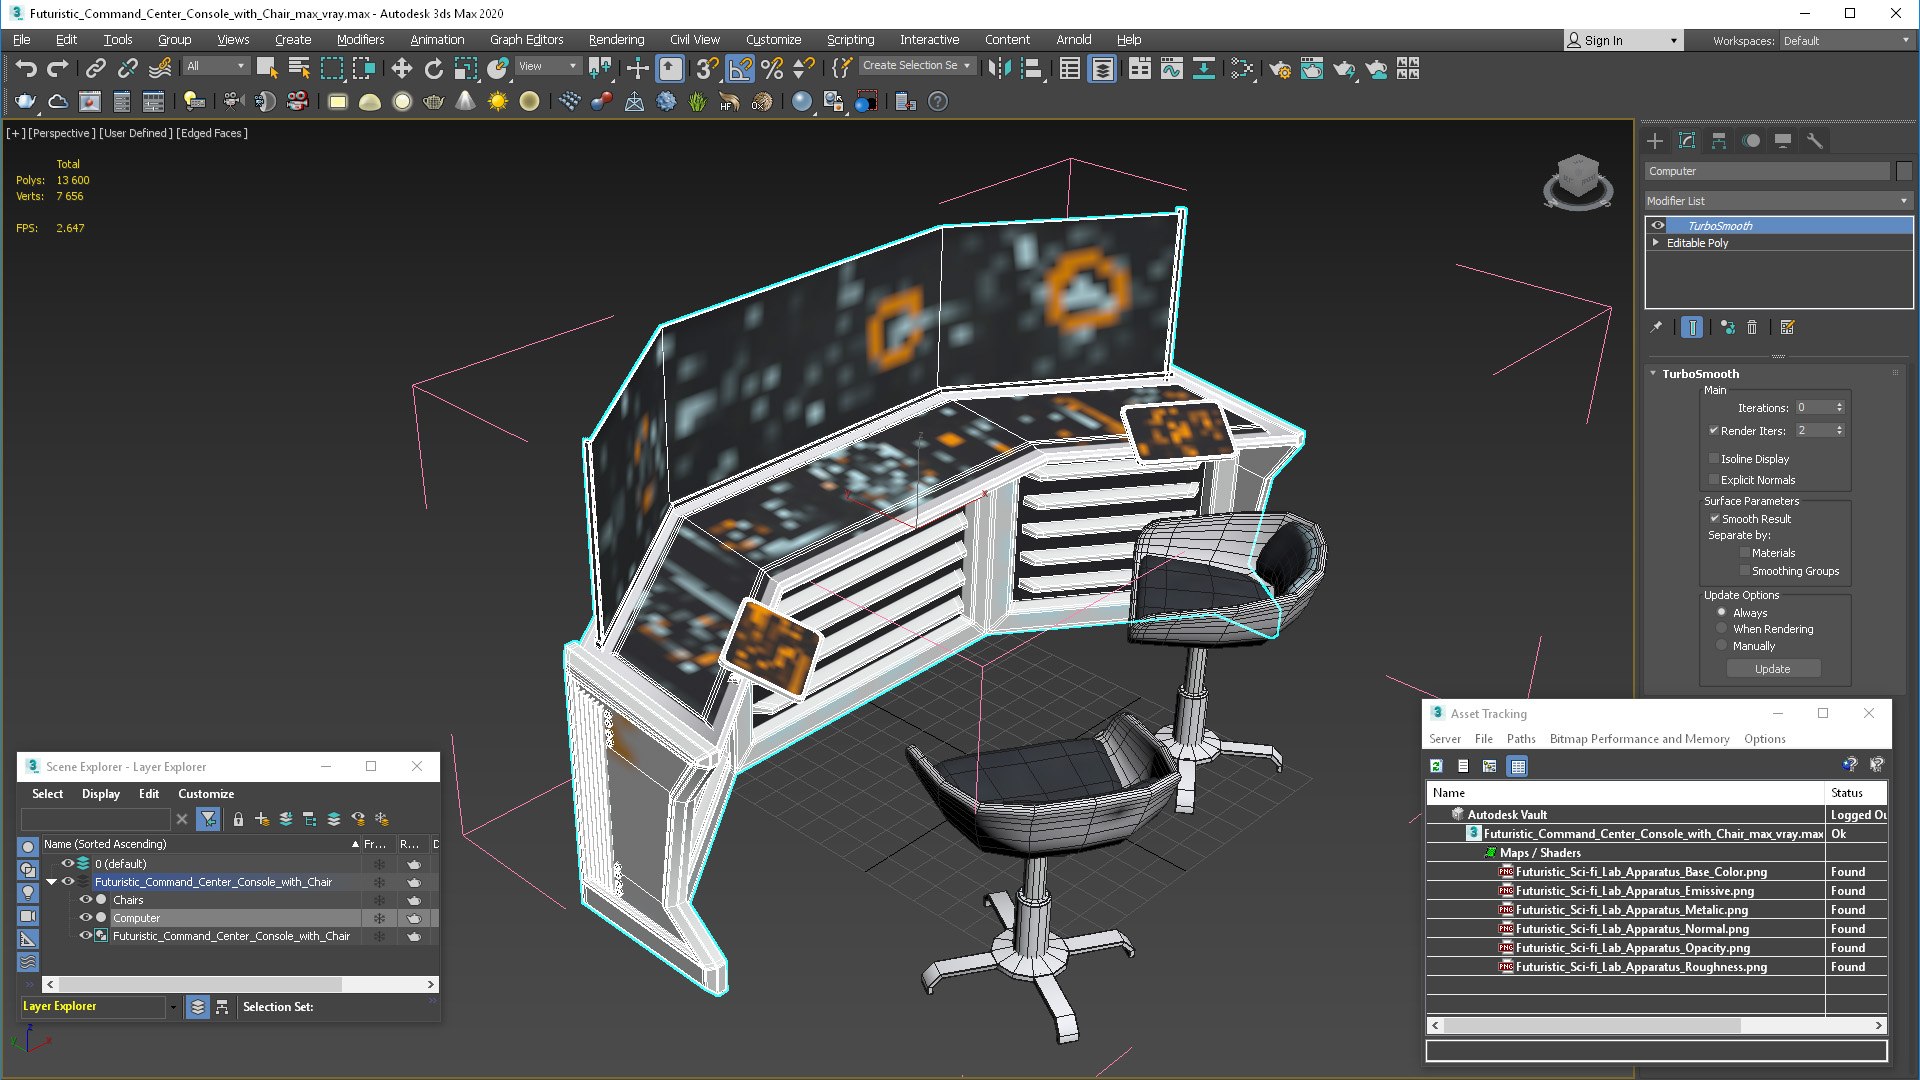This screenshot has width=1920, height=1080.
Task: Expand the Editable Poly stack entry
Action: 1656,243
